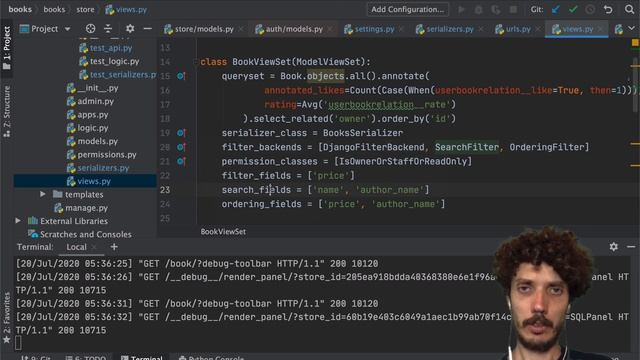
Task: Click BooksSerializer in serializer_class line
Action: click(x=363, y=133)
